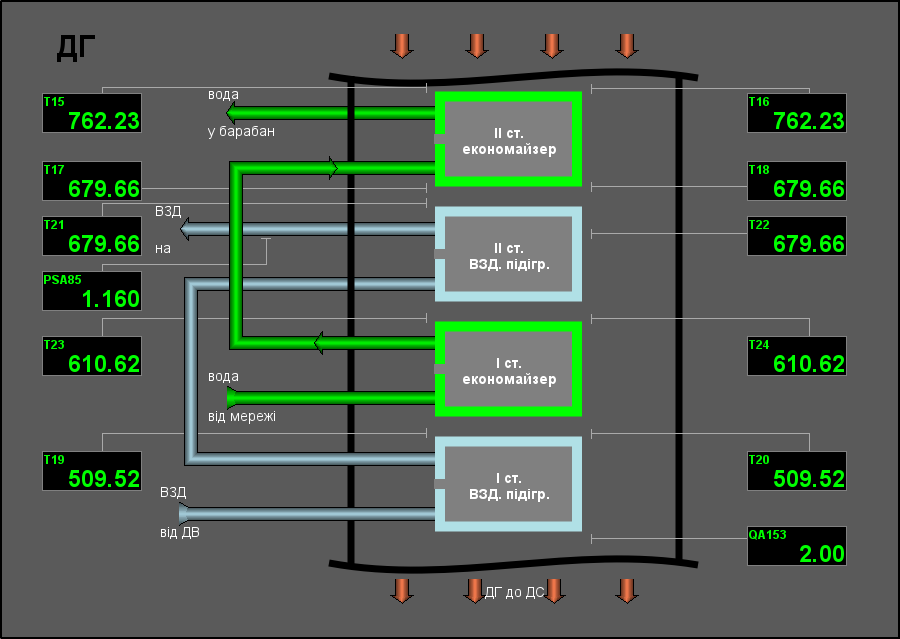Click the T20 temperature box 509.52
The image size is (900, 639).
pos(797,471)
